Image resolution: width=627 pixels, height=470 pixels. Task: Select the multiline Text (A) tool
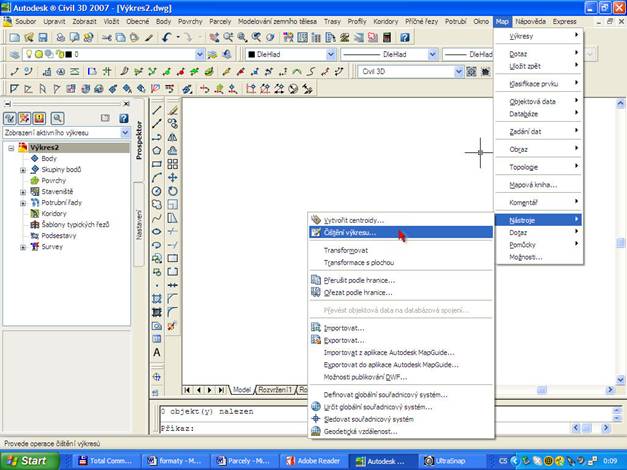(x=157, y=352)
